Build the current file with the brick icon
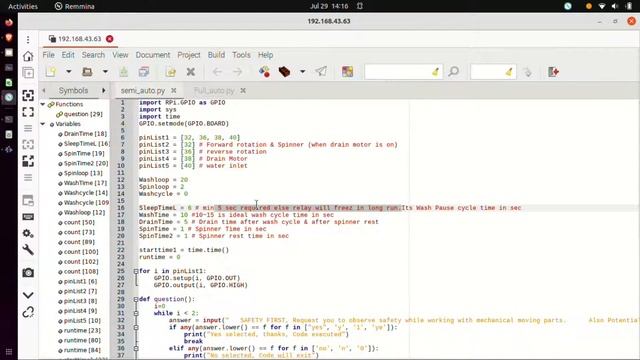This screenshot has width=640, height=360. click(x=284, y=72)
